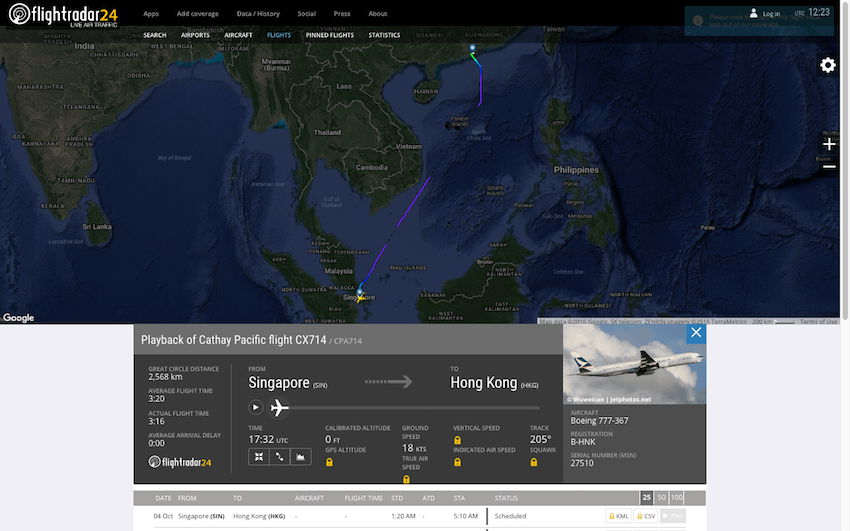Show 100 rows per page
Image resolution: width=850 pixels, height=531 pixels.
coord(677,497)
